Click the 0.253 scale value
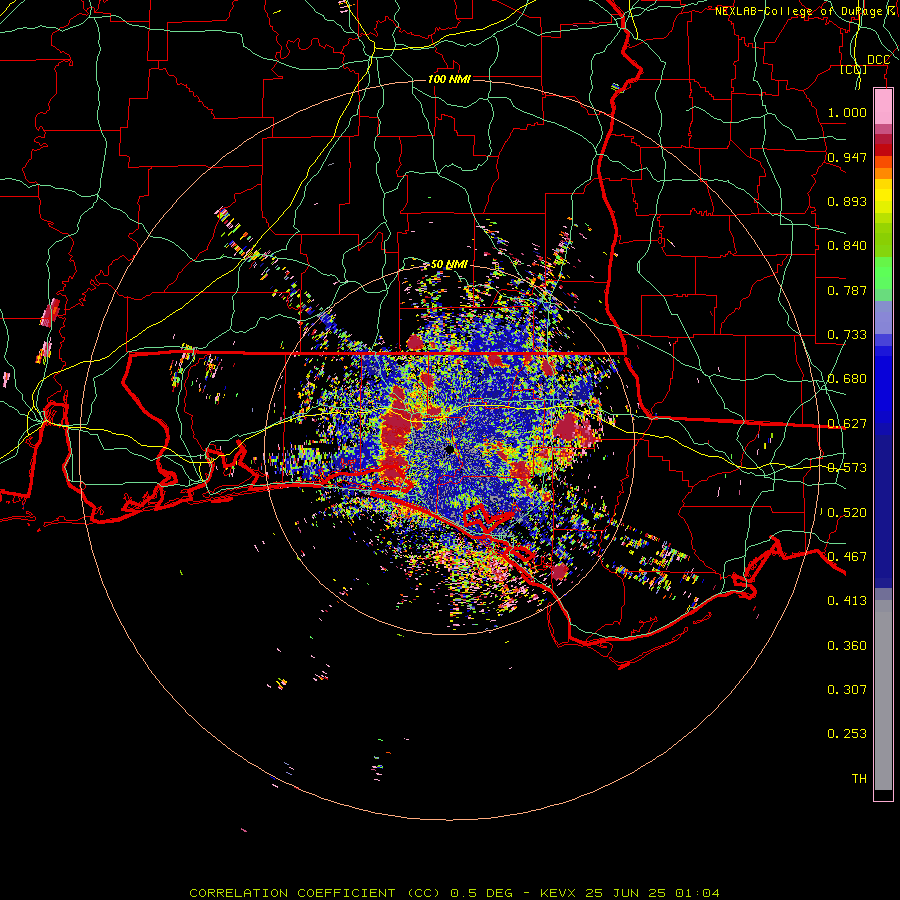Viewport: 900px width, 900px height. 847,734
